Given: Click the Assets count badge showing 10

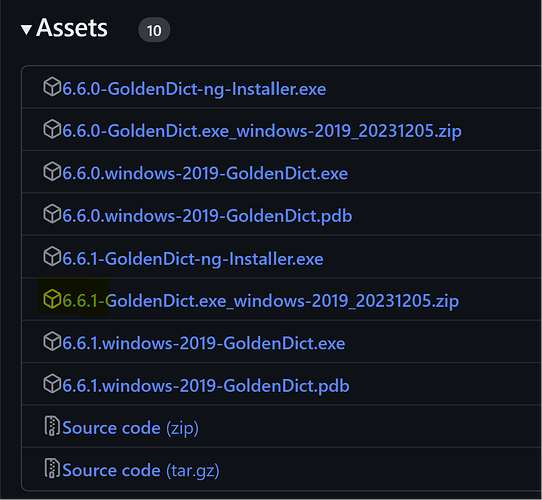Looking at the screenshot, I should (154, 30).
